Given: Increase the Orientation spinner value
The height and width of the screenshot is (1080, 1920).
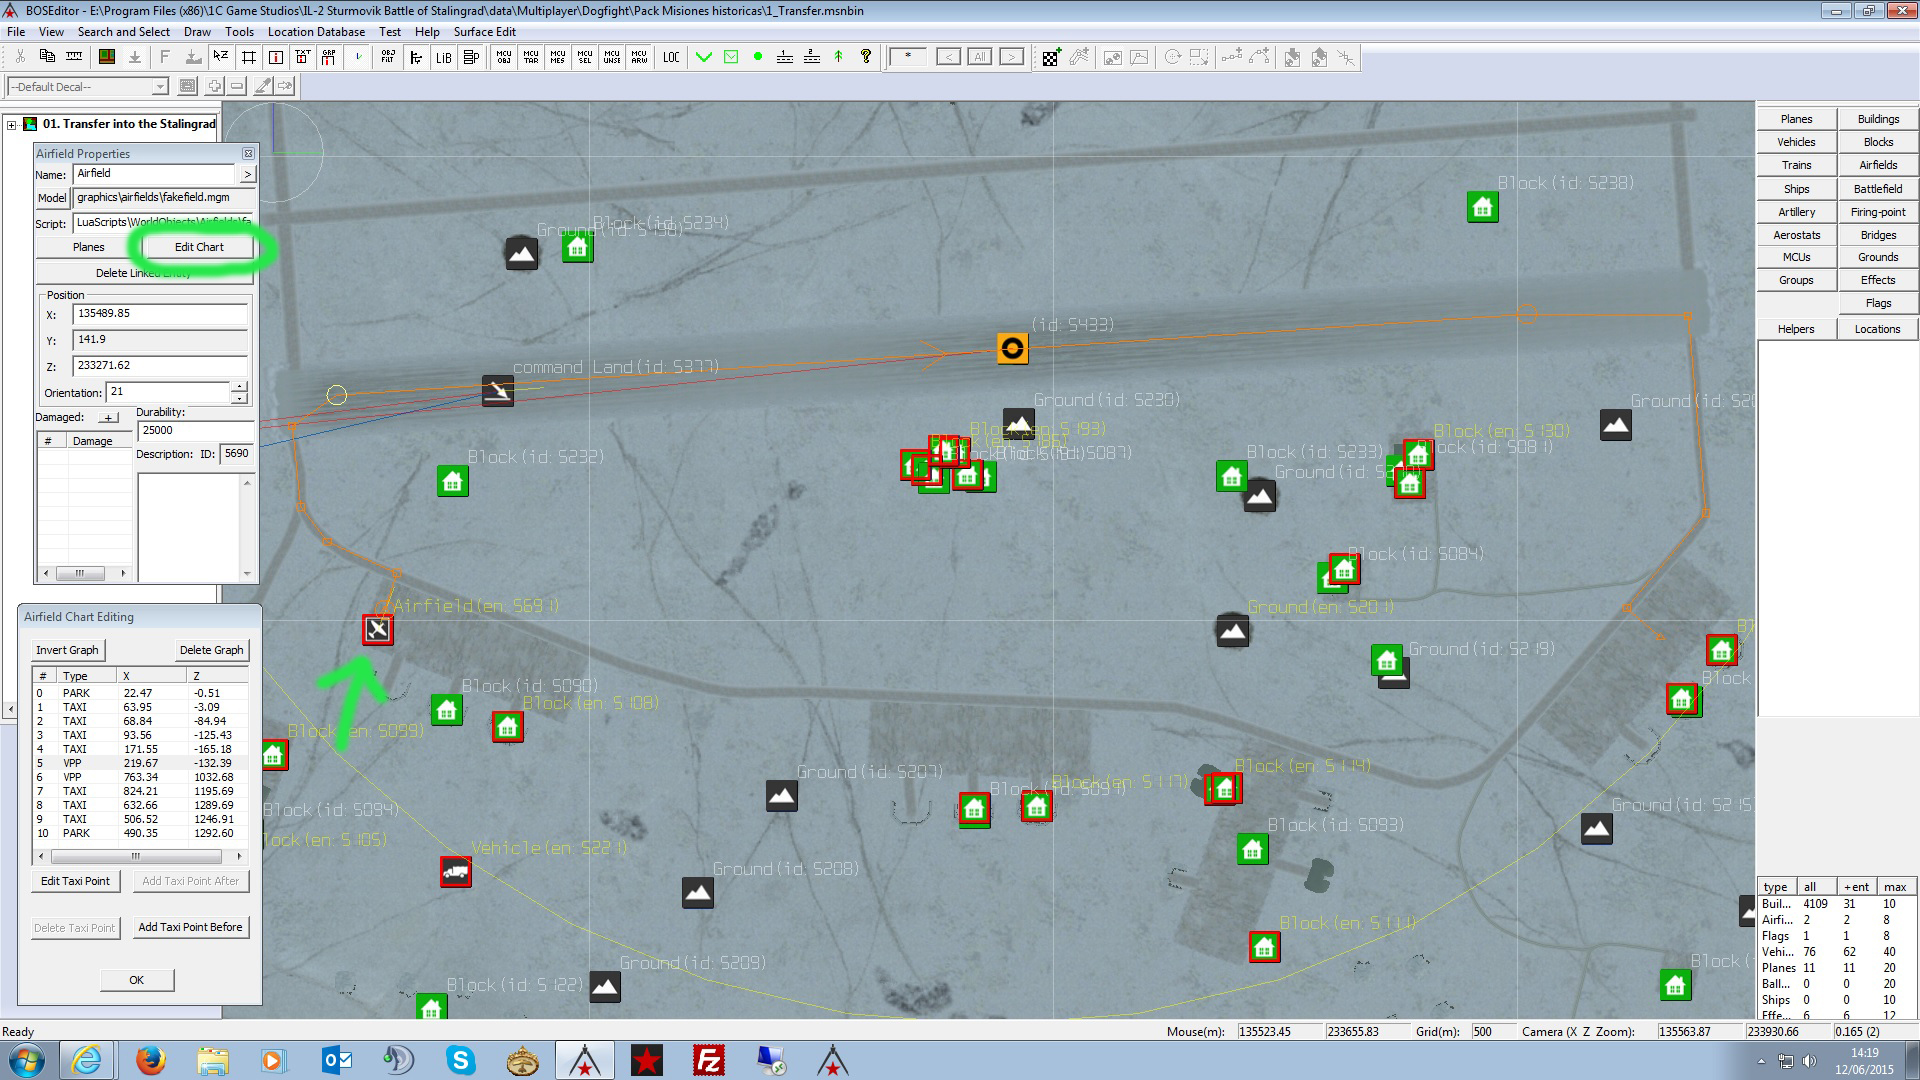Looking at the screenshot, I should (x=239, y=386).
